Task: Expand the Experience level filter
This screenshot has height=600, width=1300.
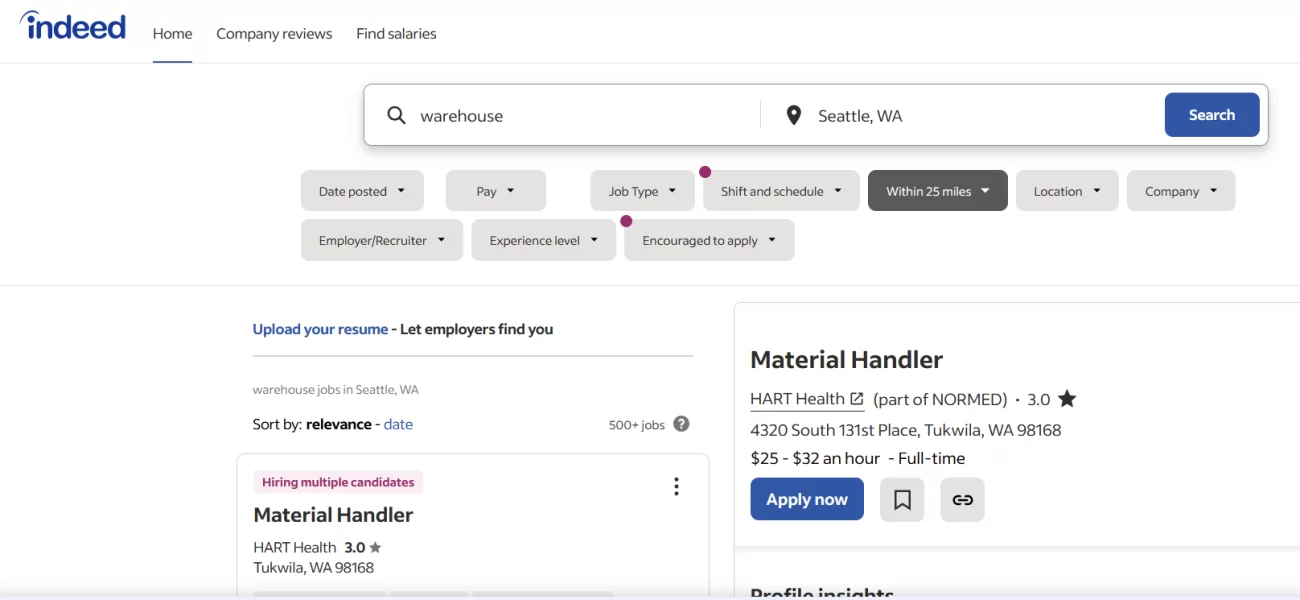Action: pos(544,240)
